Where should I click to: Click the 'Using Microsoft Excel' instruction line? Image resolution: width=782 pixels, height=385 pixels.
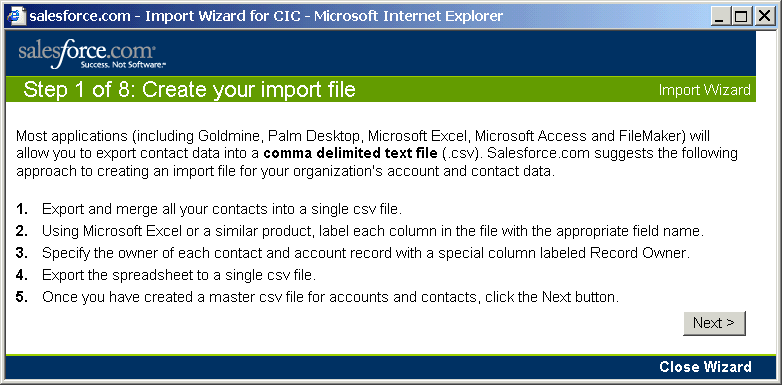point(373,231)
